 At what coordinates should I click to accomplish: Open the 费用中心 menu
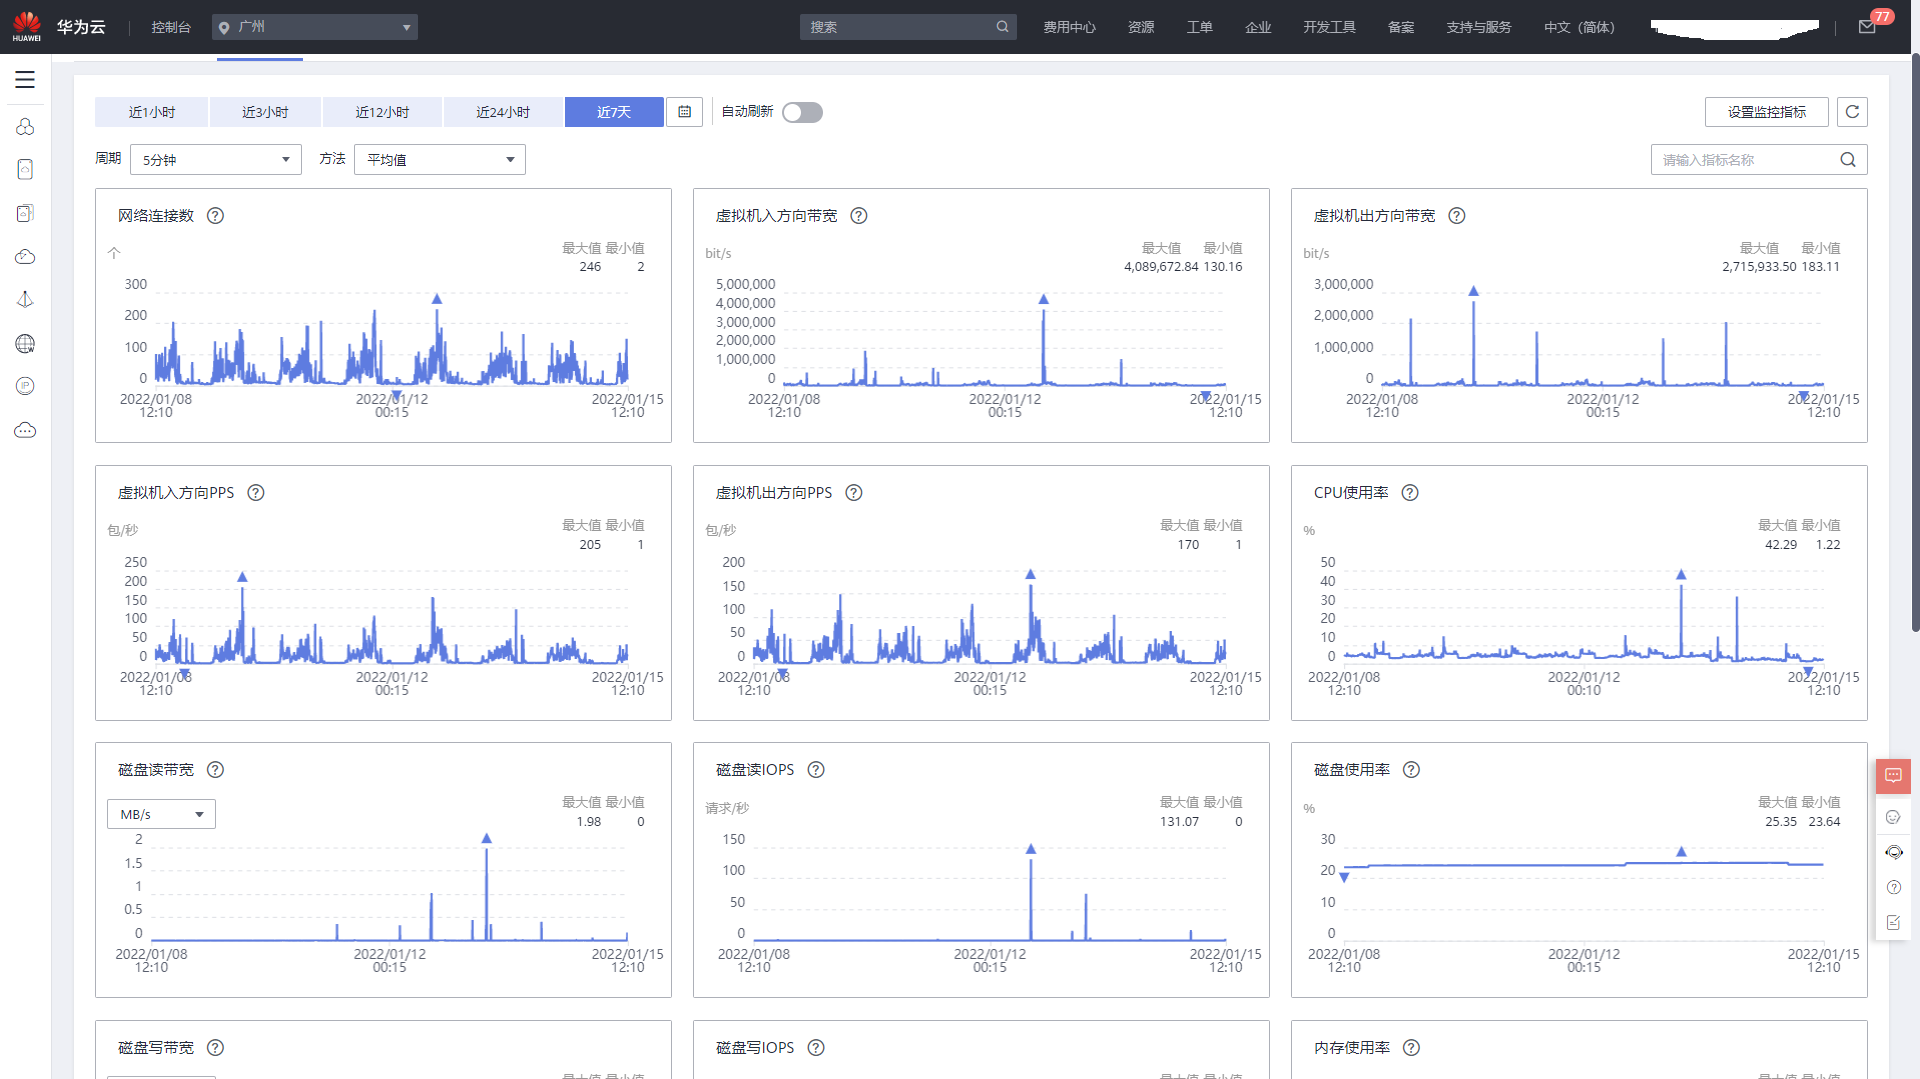(1069, 27)
